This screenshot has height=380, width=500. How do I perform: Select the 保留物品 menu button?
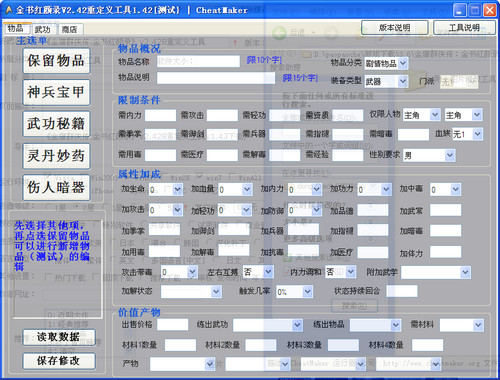coord(56,61)
